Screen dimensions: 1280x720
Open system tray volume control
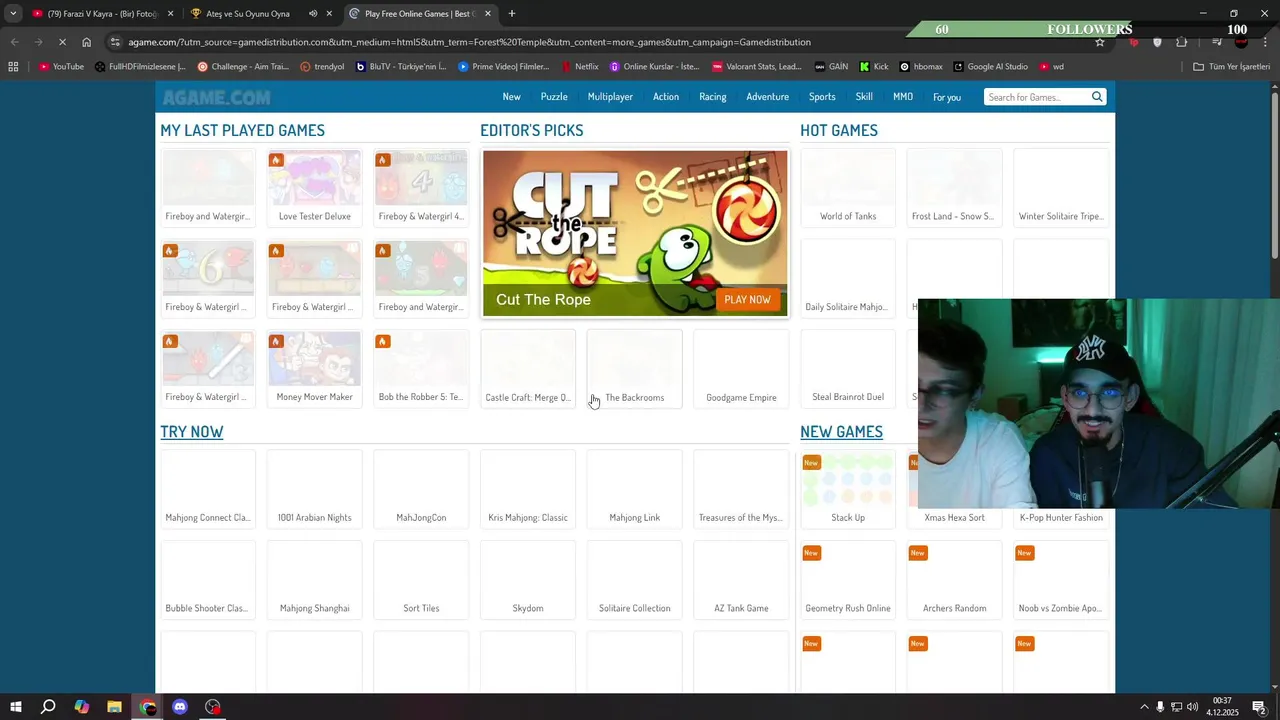[1192, 707]
